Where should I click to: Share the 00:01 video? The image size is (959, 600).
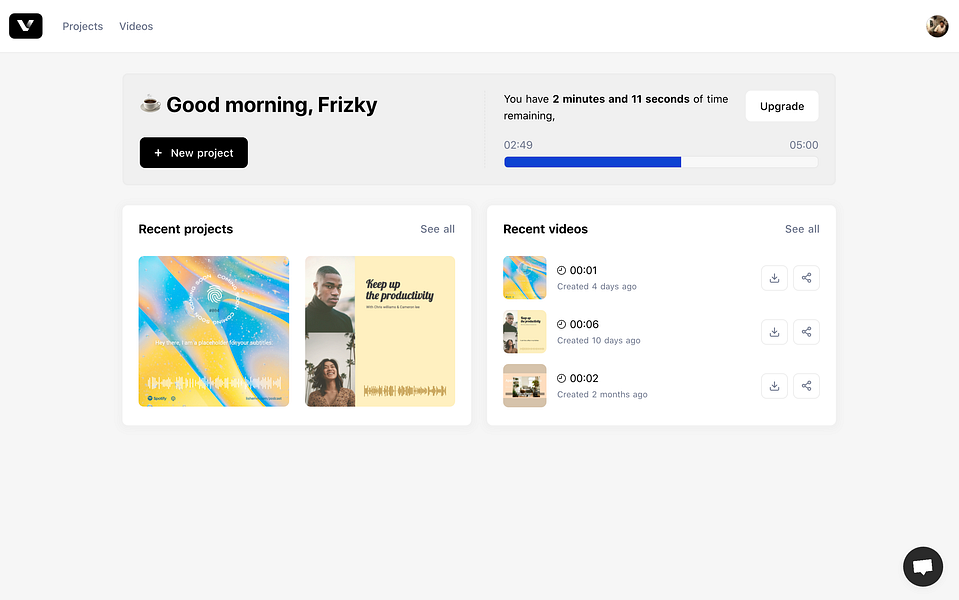[806, 278]
